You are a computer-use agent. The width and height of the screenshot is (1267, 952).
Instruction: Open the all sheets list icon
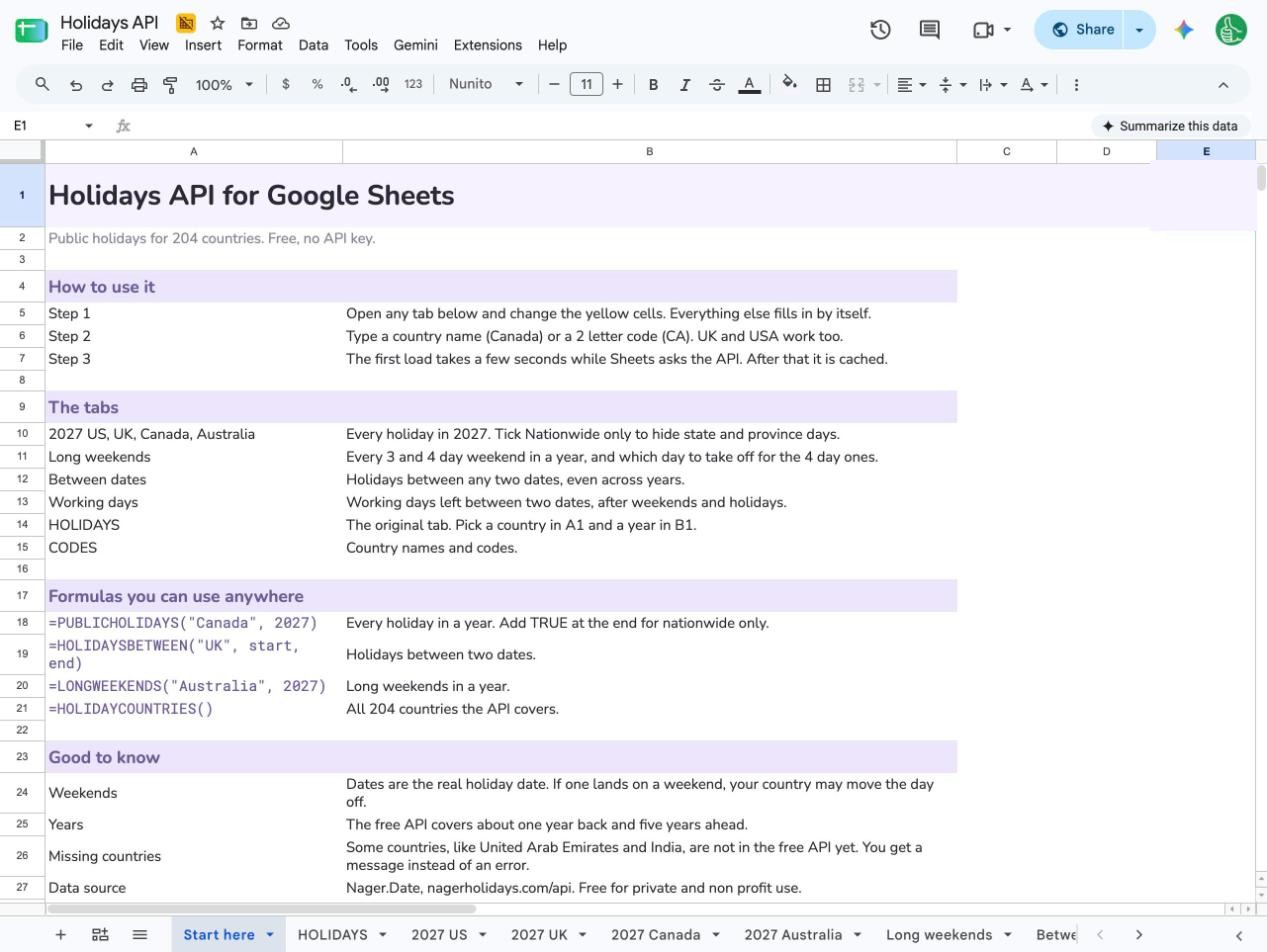point(140,934)
